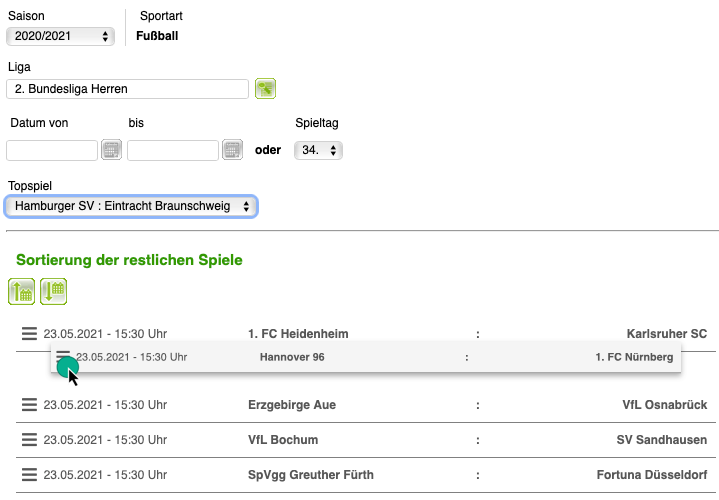This screenshot has width=719, height=500.
Task: Click the date of the VfL Bochum match
Action: (105, 439)
